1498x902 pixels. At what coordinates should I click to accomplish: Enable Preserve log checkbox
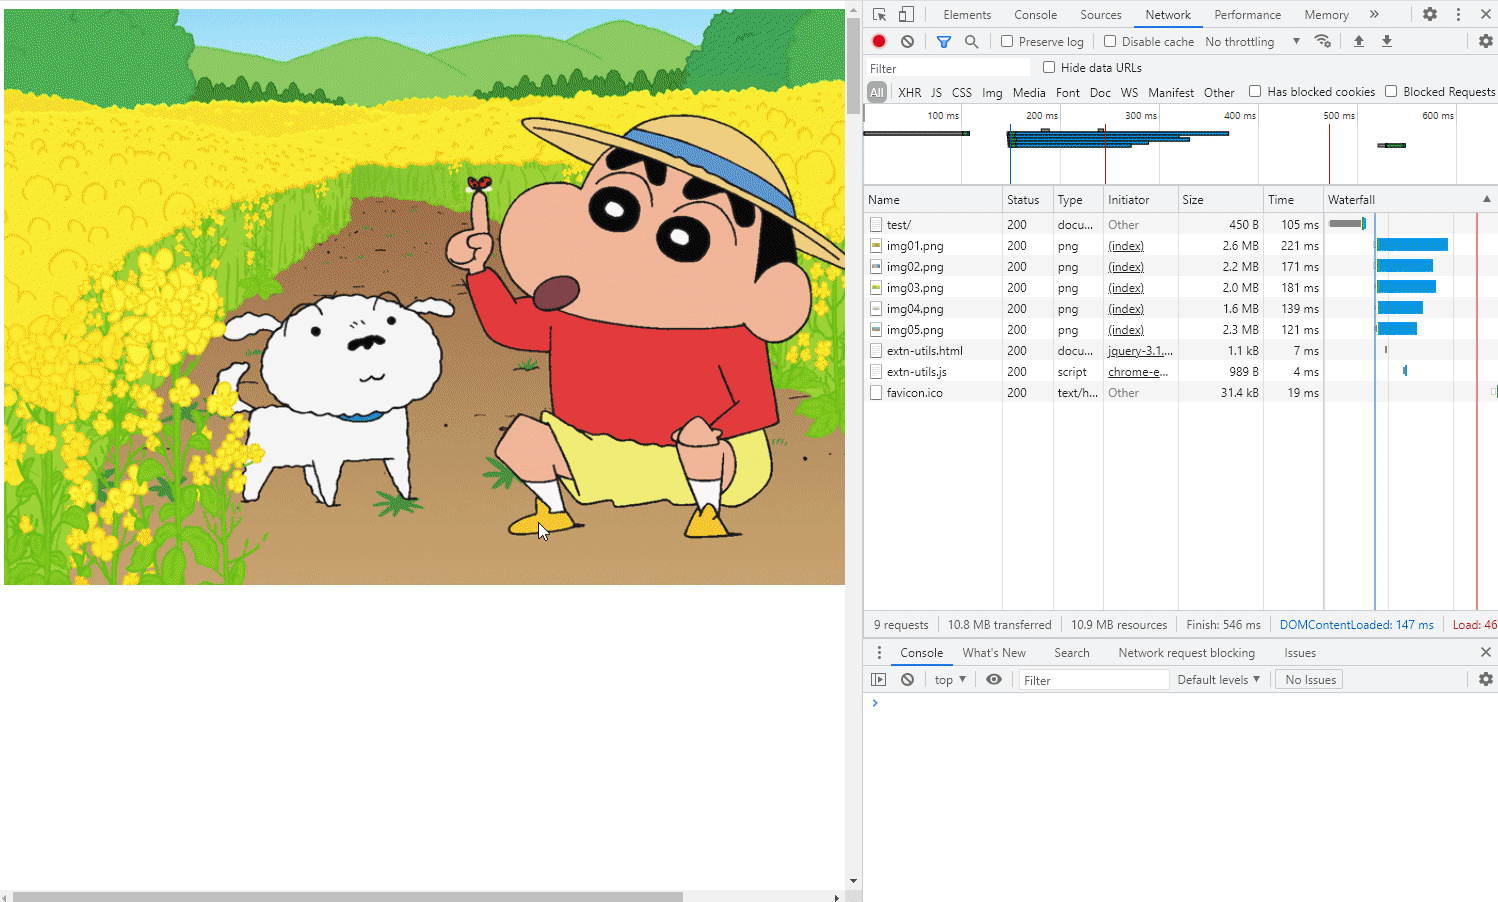[1007, 41]
